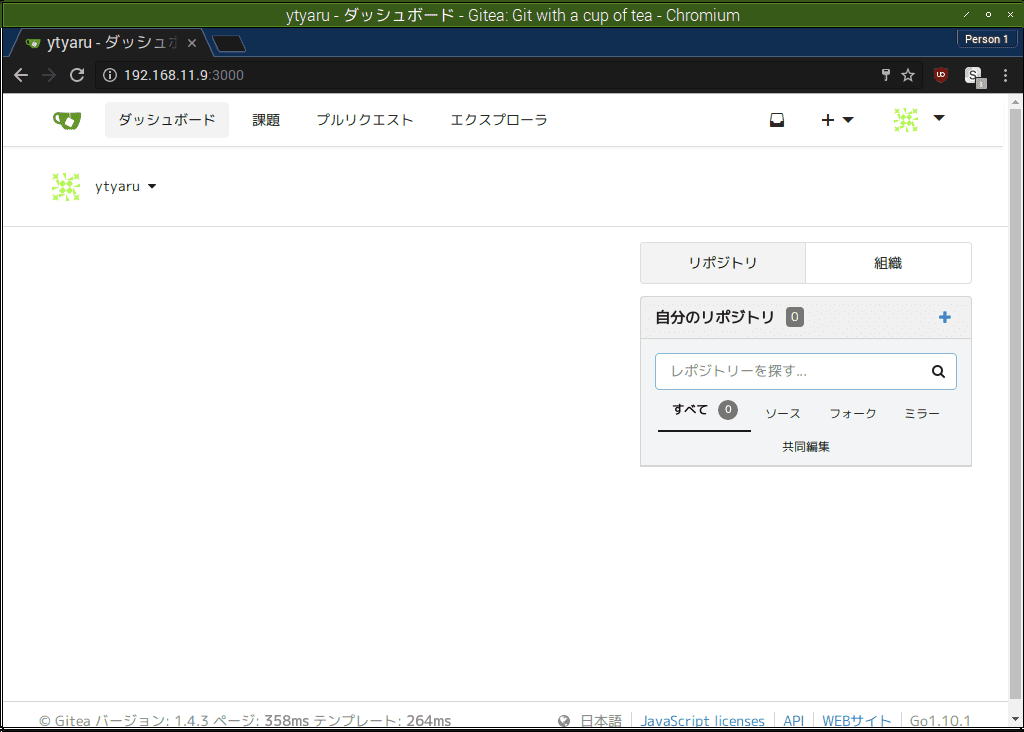Click the uBlock Origin extension icon

940,75
